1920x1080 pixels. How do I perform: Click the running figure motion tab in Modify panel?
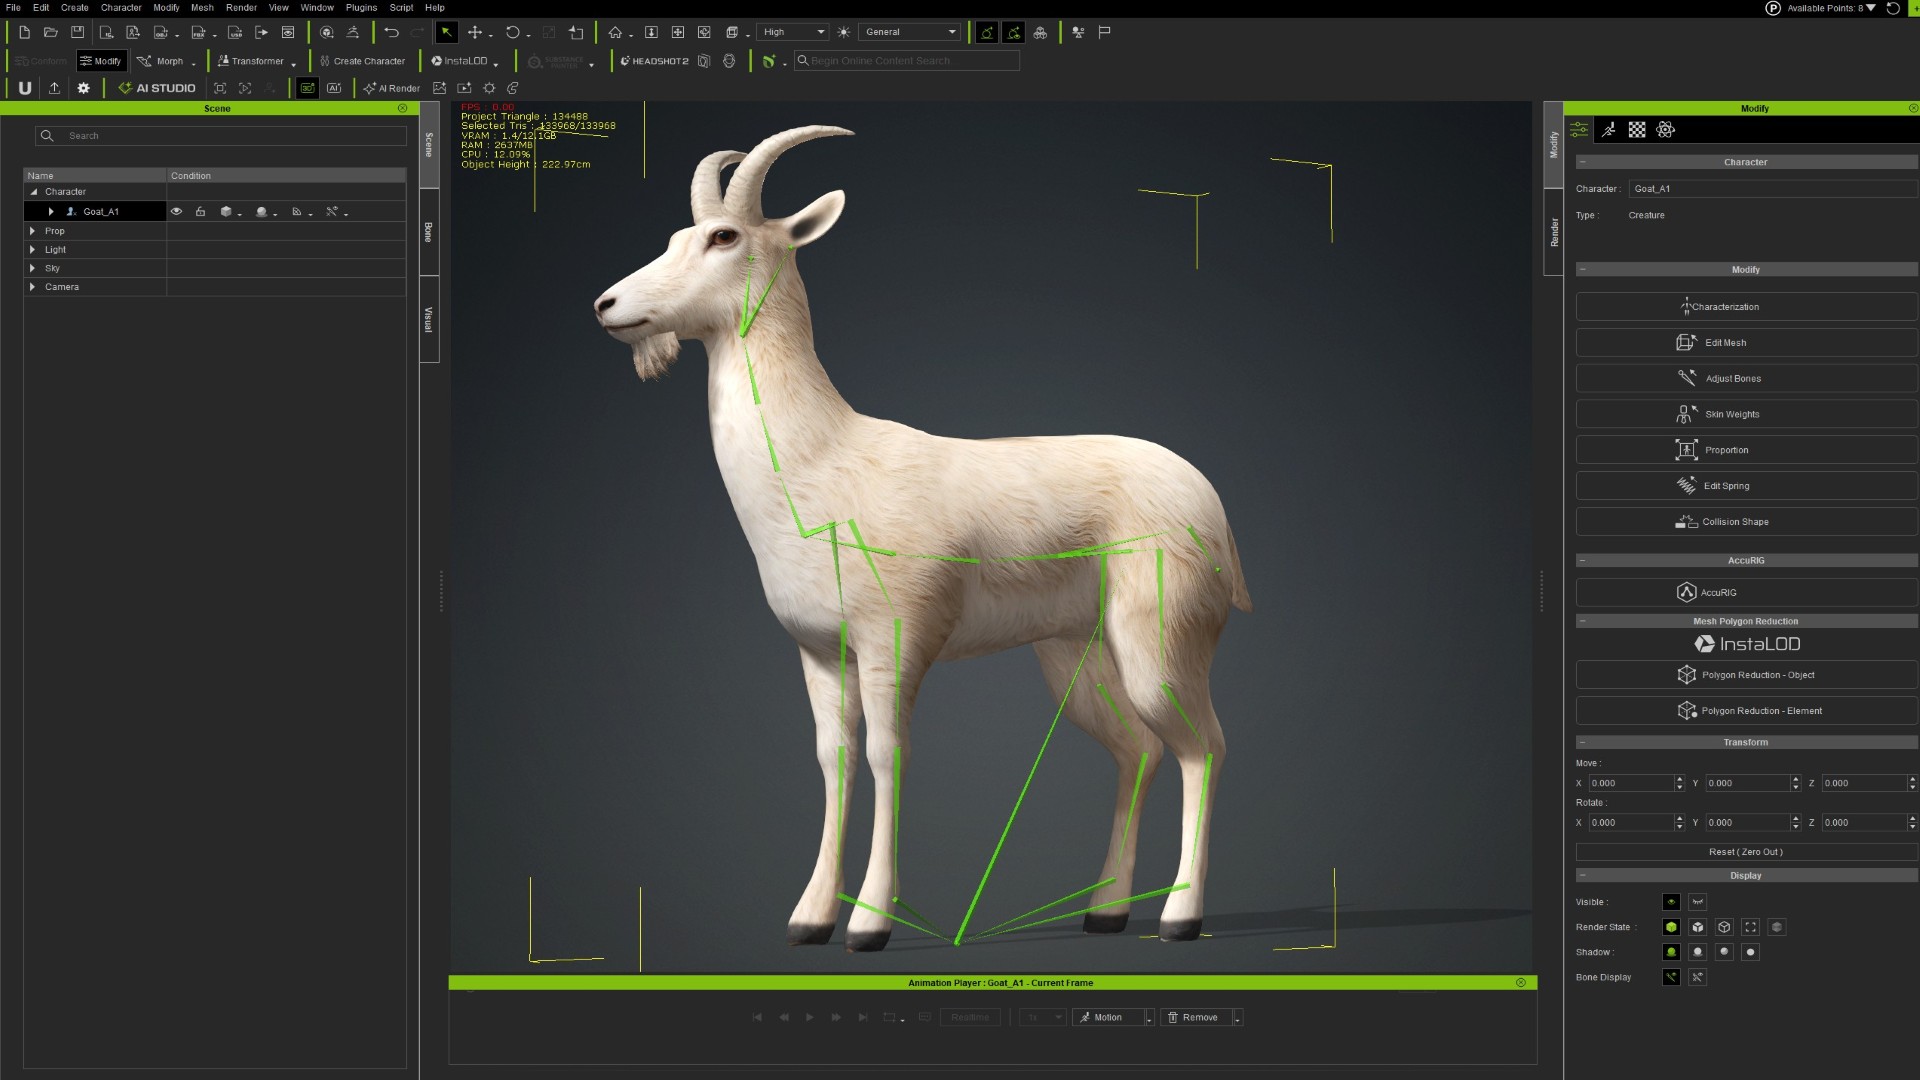[1608, 130]
